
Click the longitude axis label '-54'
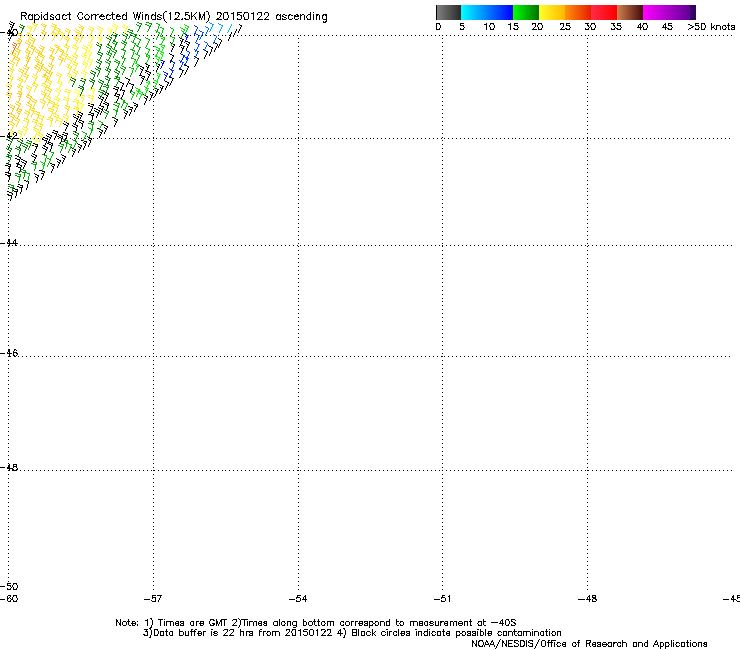(298, 599)
